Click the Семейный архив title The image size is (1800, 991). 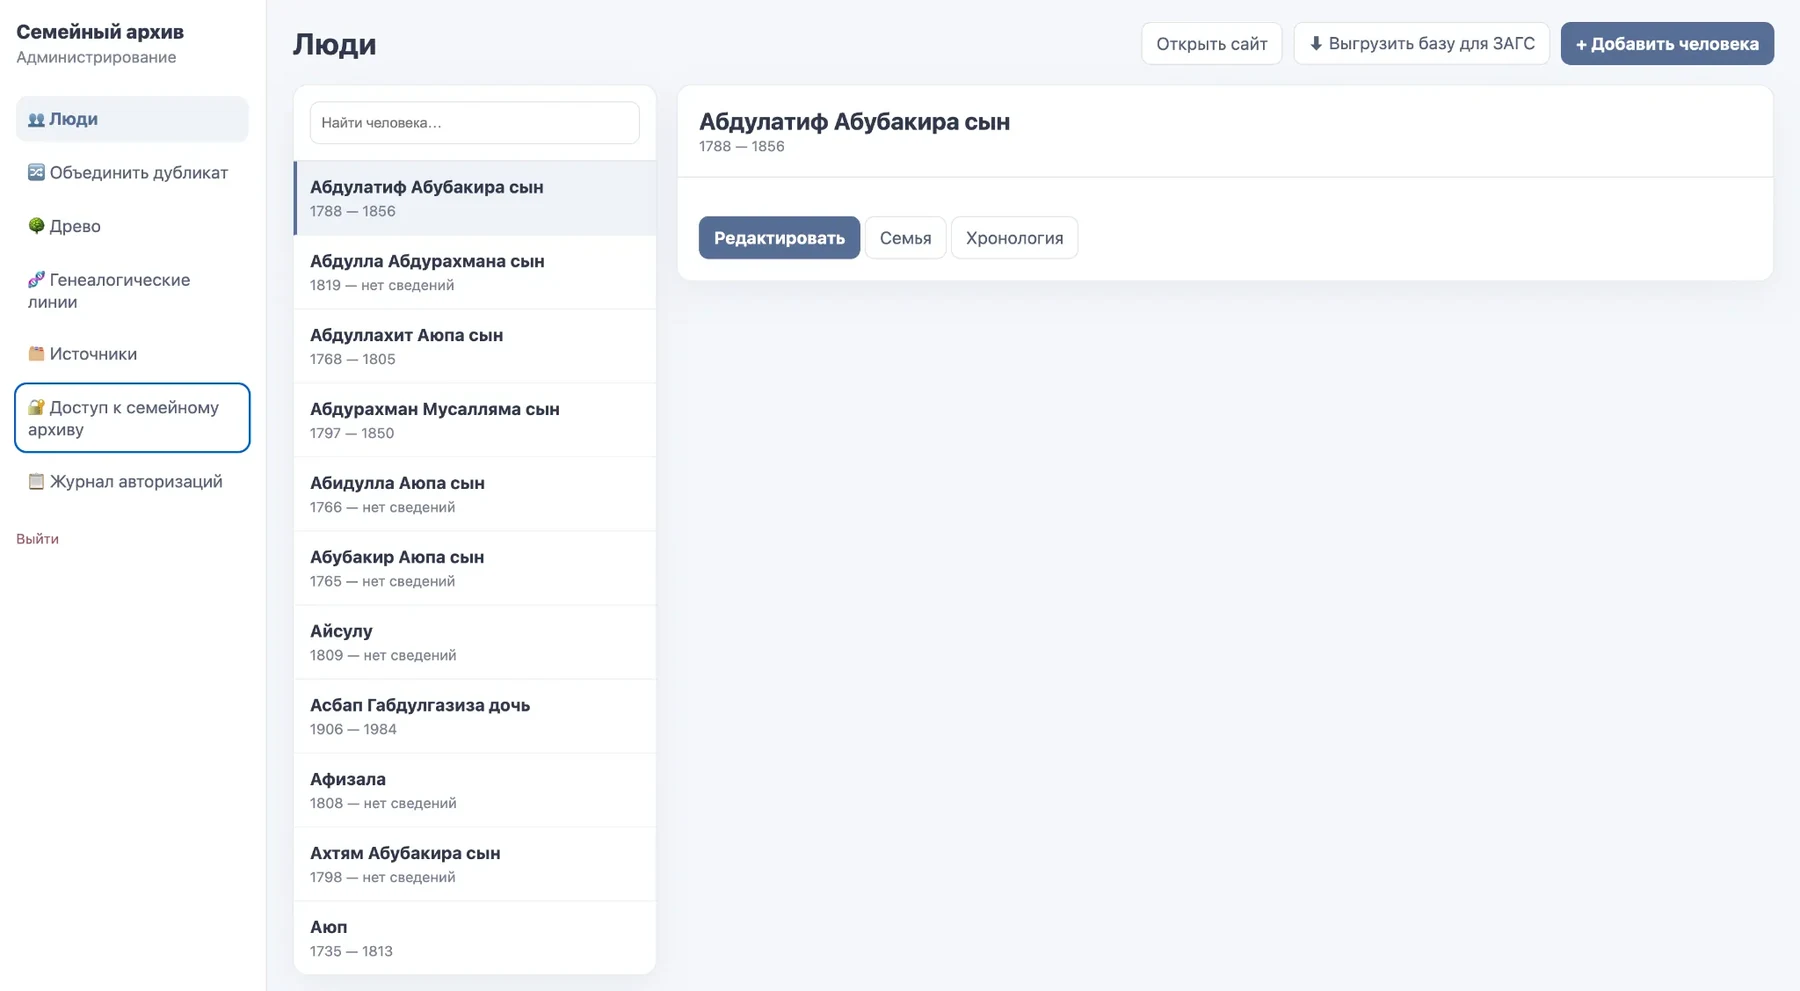pos(100,32)
